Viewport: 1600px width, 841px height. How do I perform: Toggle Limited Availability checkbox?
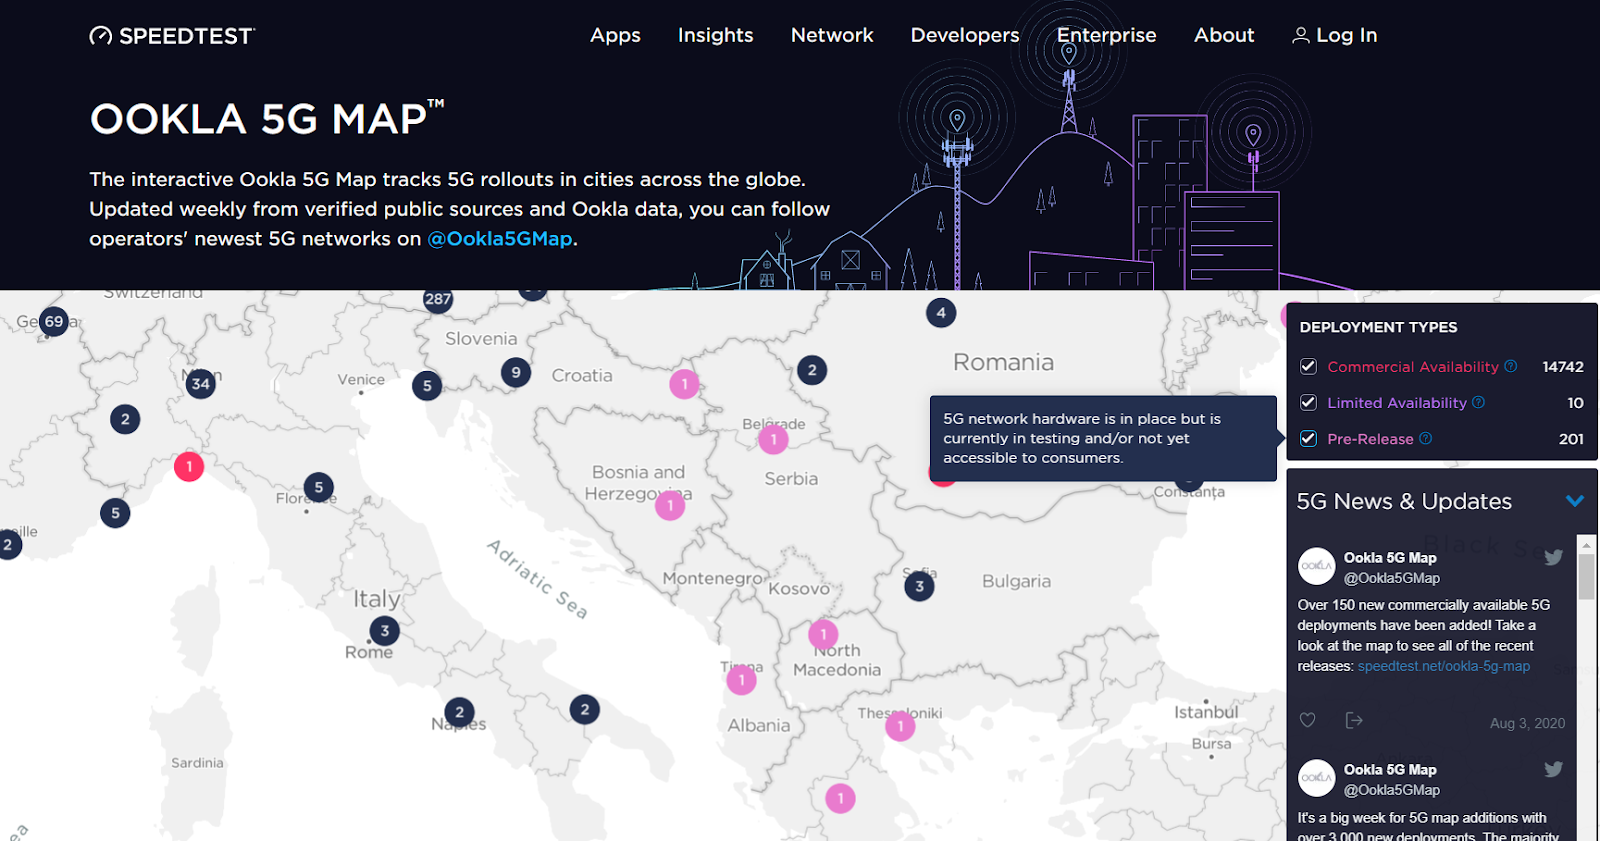click(x=1308, y=403)
